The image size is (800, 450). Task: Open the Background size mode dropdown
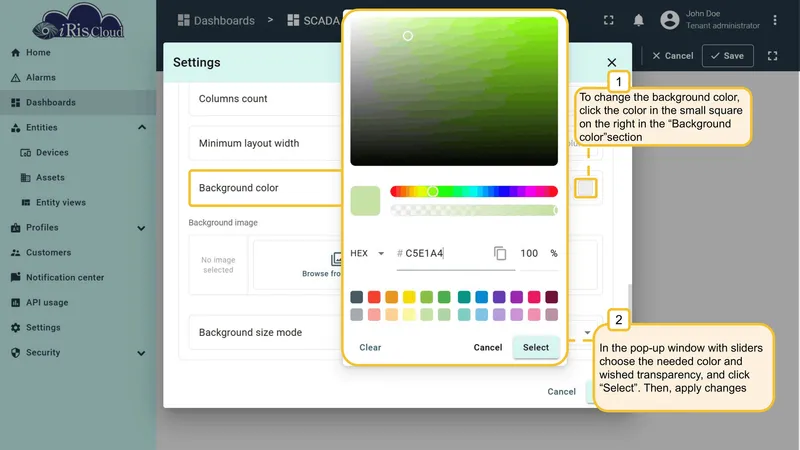pos(587,333)
